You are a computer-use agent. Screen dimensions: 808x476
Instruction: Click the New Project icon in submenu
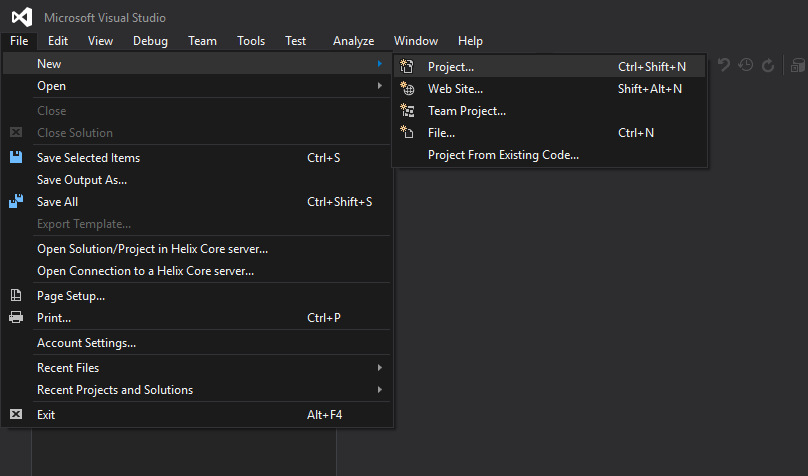pyautogui.click(x=407, y=66)
